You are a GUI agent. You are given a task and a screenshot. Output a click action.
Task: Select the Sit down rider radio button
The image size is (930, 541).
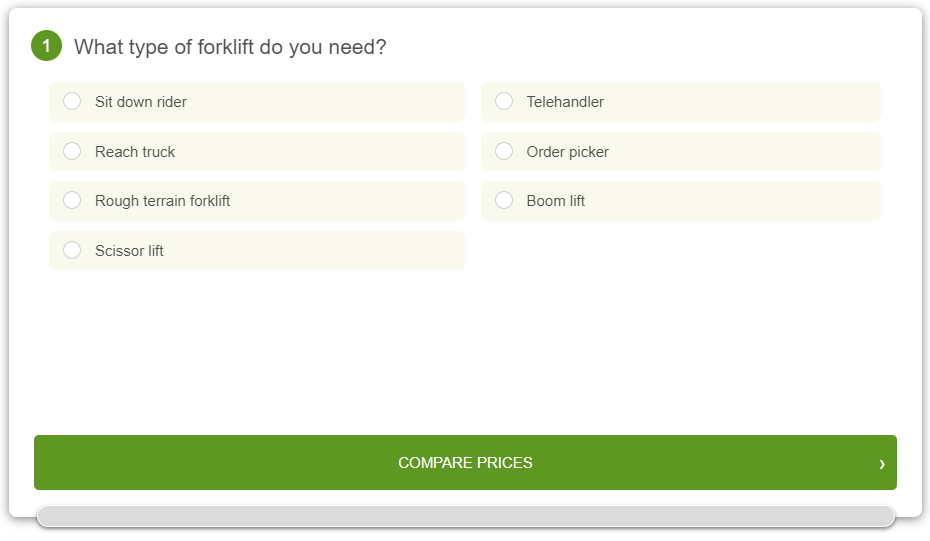72,101
